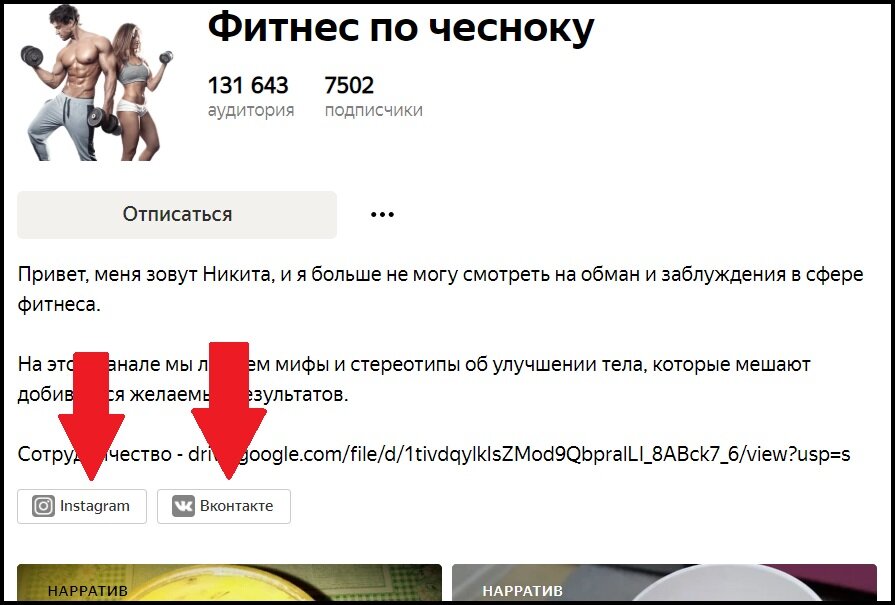Open the right narrative card with white cup
Image resolution: width=895 pixels, height=605 pixels.
click(664, 582)
